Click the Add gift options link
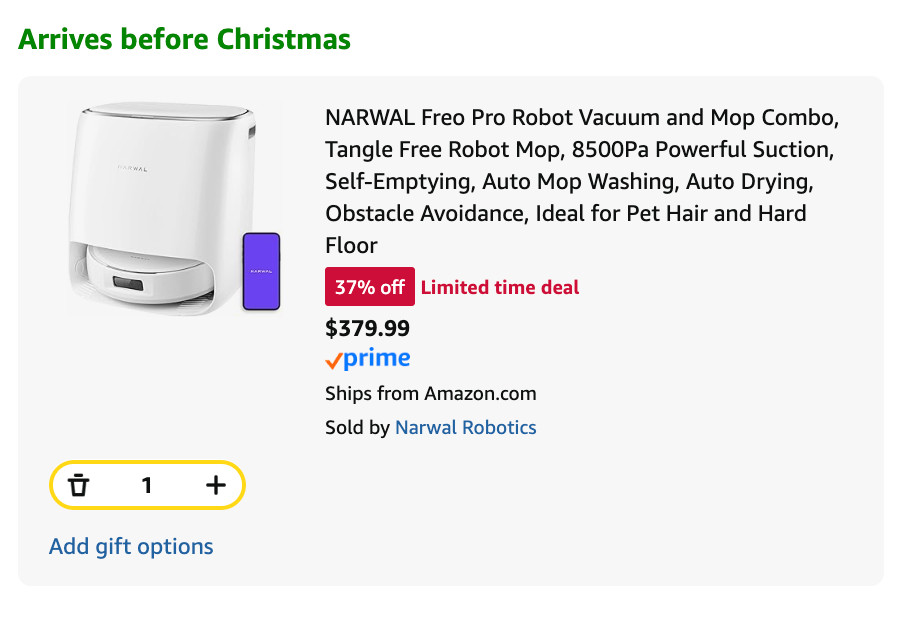 tap(130, 546)
